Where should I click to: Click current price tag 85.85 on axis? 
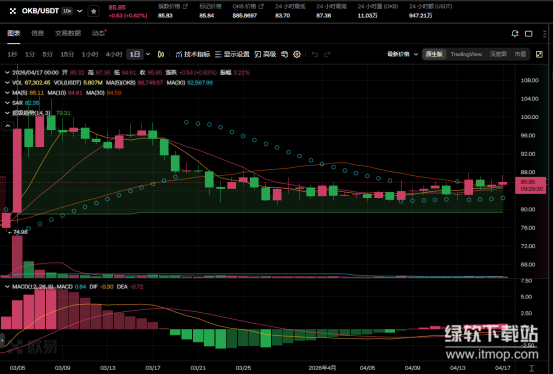point(530,185)
